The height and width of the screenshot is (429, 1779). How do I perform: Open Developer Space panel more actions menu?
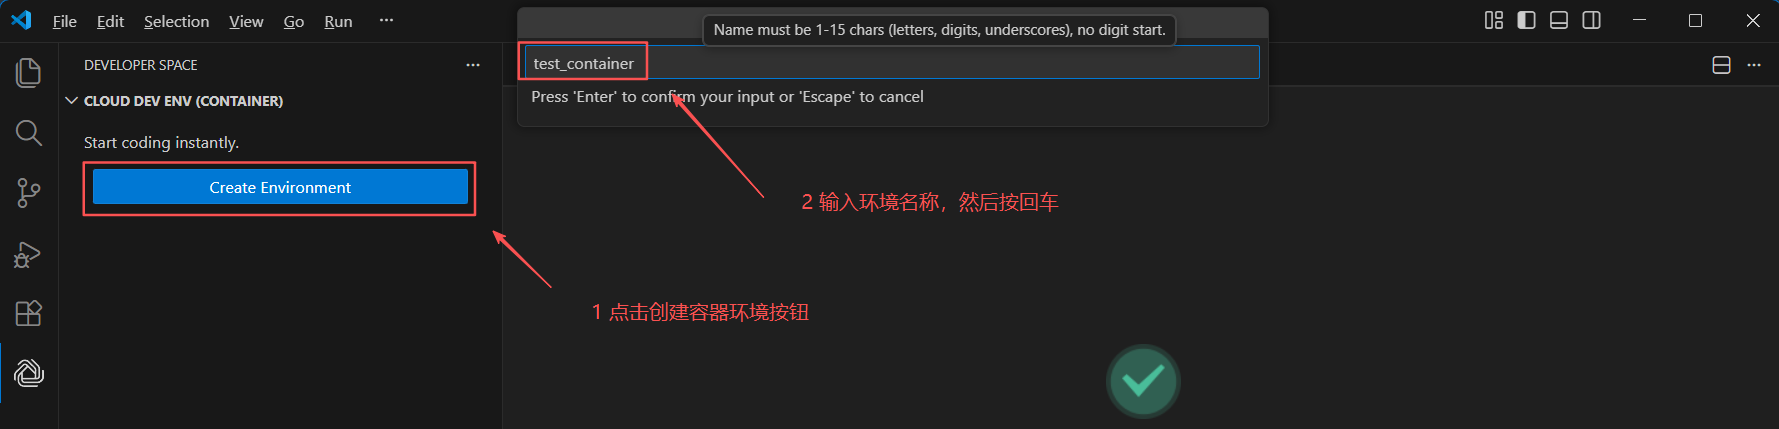click(x=473, y=65)
